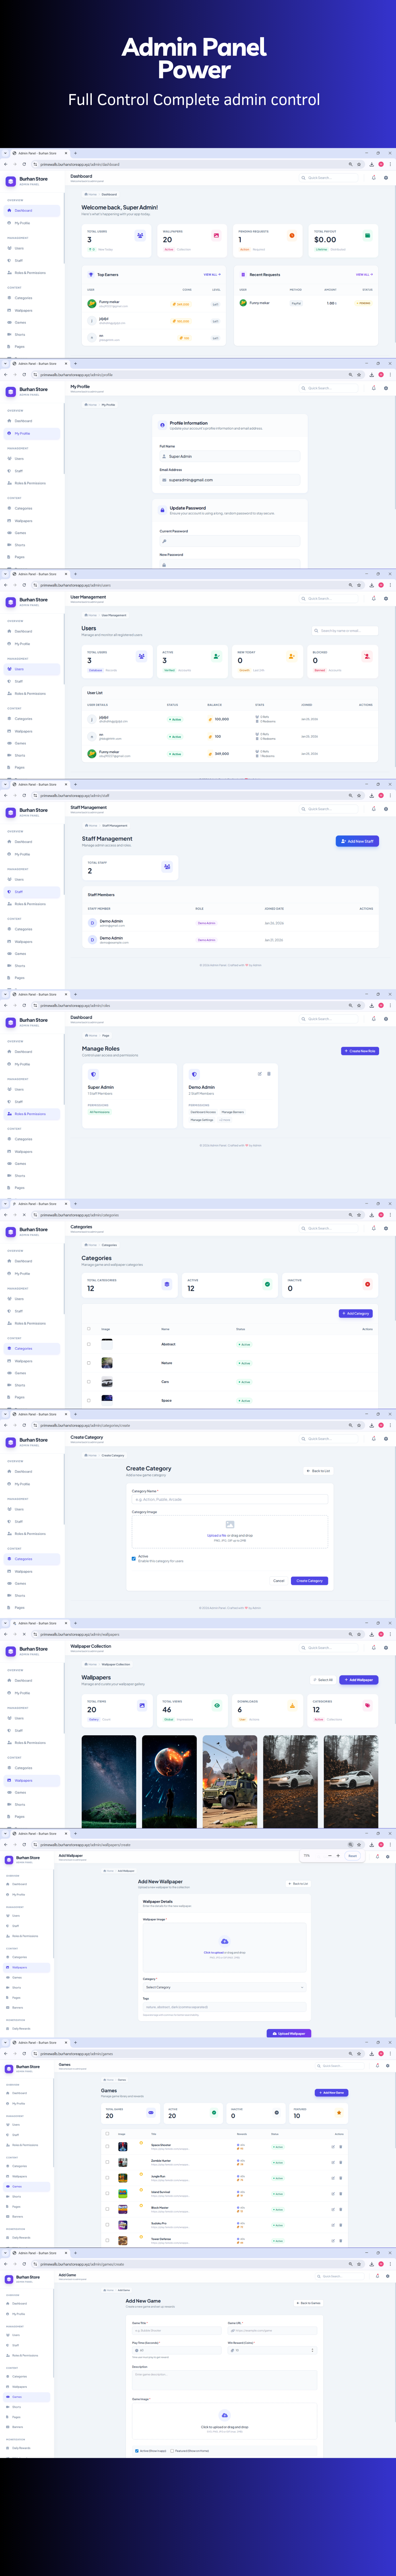Check the Space category row checkbox
396x2576 pixels.
tap(89, 1400)
